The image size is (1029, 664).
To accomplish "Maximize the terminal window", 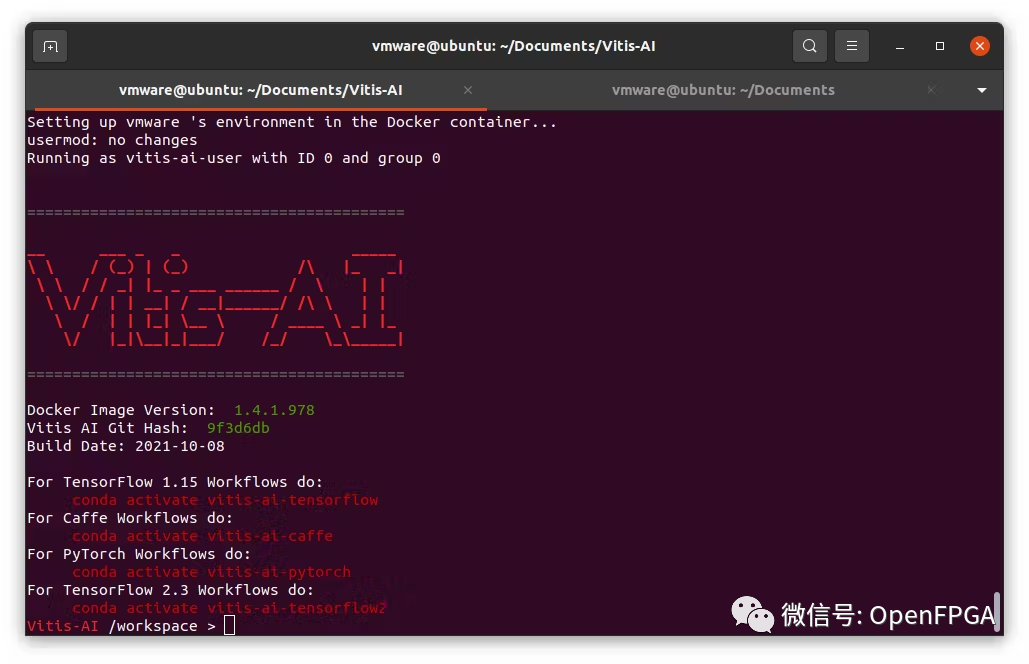I will click(x=940, y=46).
